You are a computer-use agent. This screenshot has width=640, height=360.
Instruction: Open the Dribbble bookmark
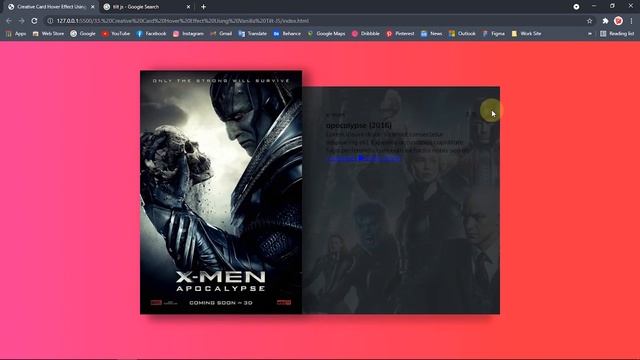point(366,33)
